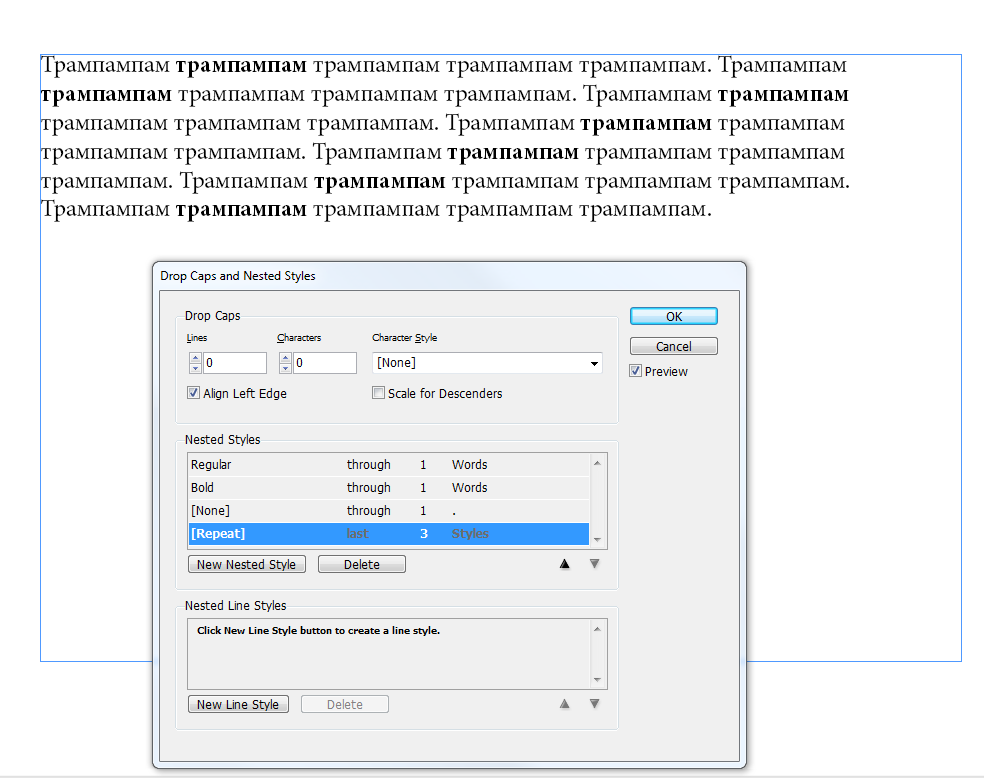Select the [Repeat] nested style entry

(x=388, y=534)
